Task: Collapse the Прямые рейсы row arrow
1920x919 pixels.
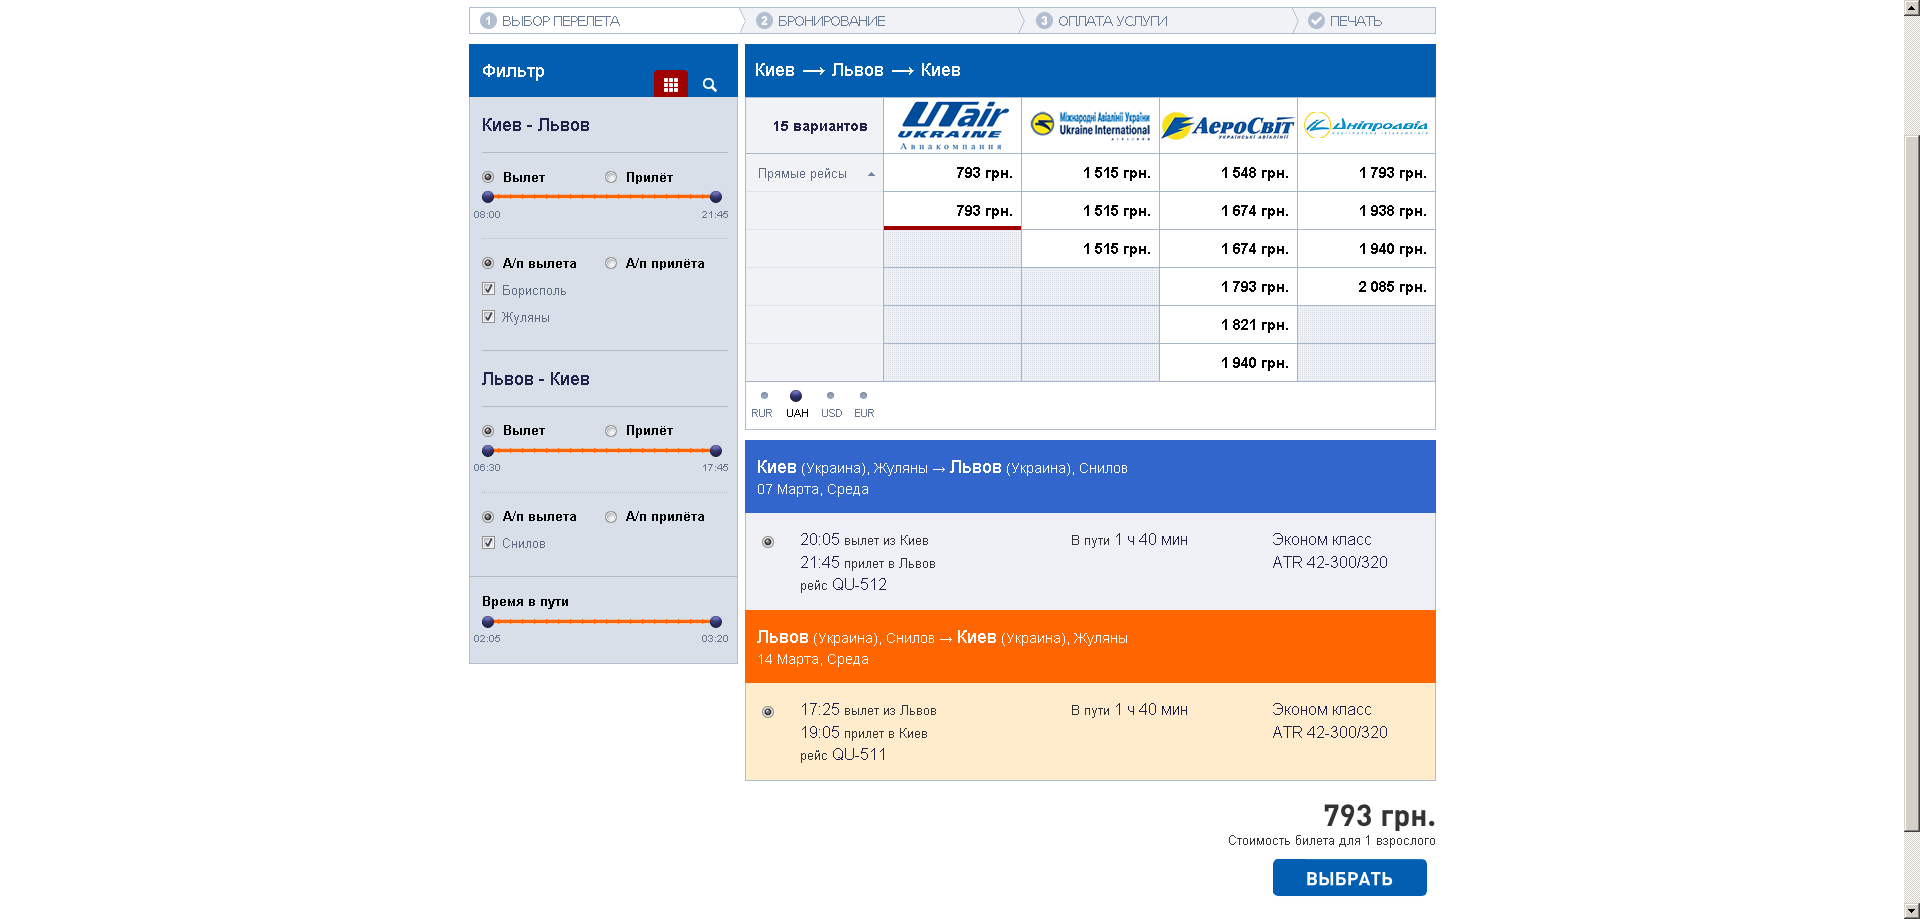Action: [871, 174]
